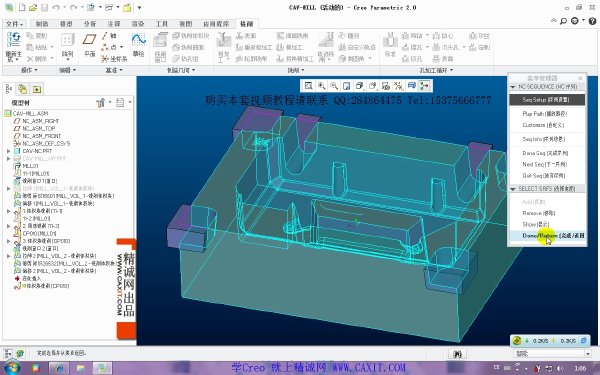Switch to Favorites tab icon
This screenshot has height=375, width=600.
pos(37,89)
